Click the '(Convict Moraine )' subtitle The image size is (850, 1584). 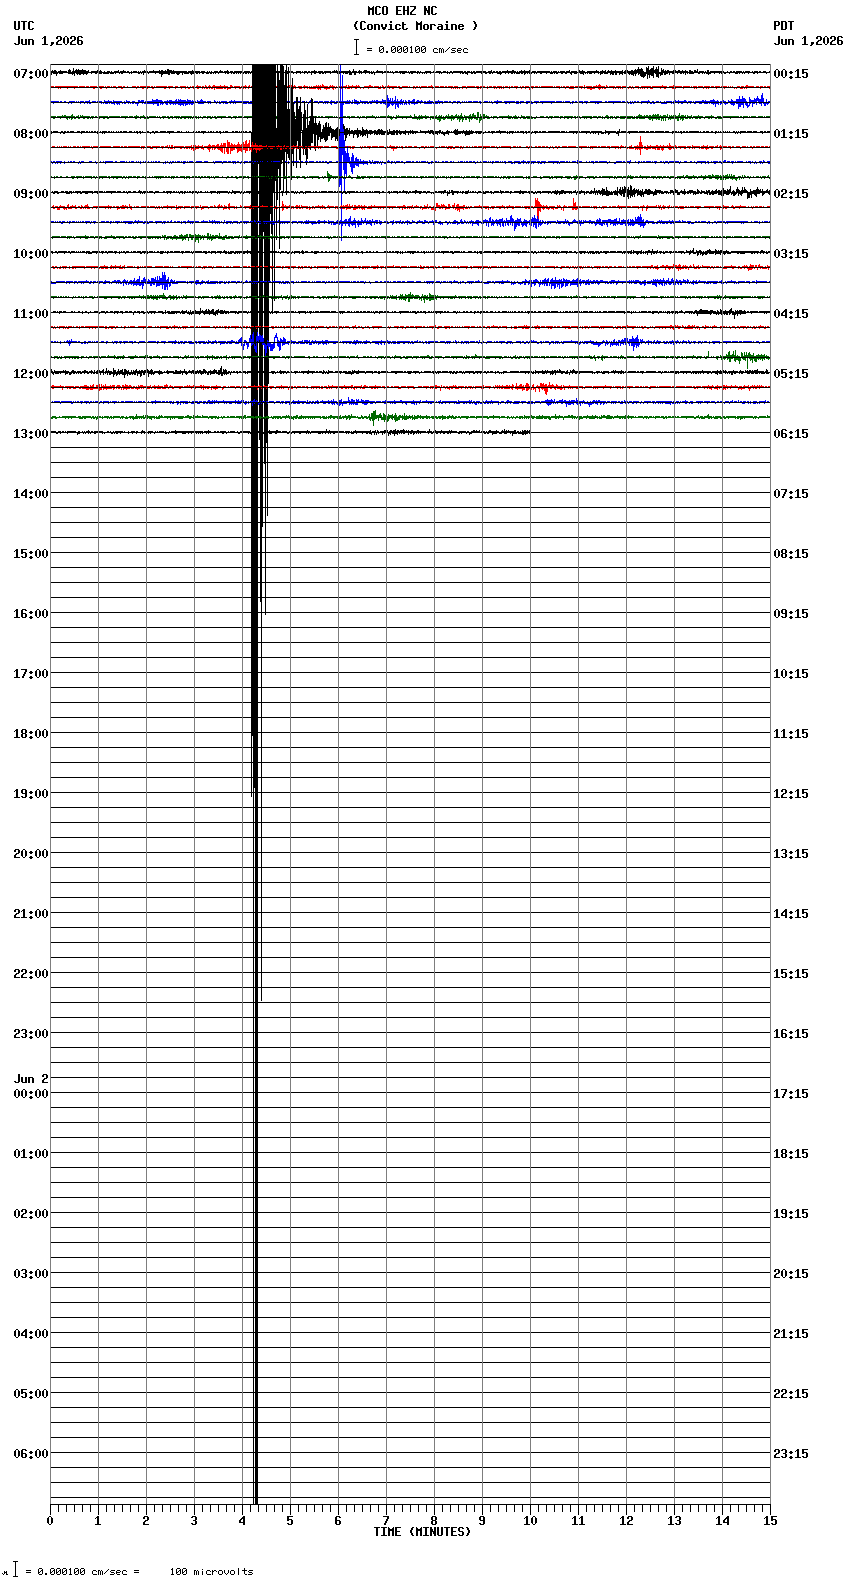tap(415, 26)
